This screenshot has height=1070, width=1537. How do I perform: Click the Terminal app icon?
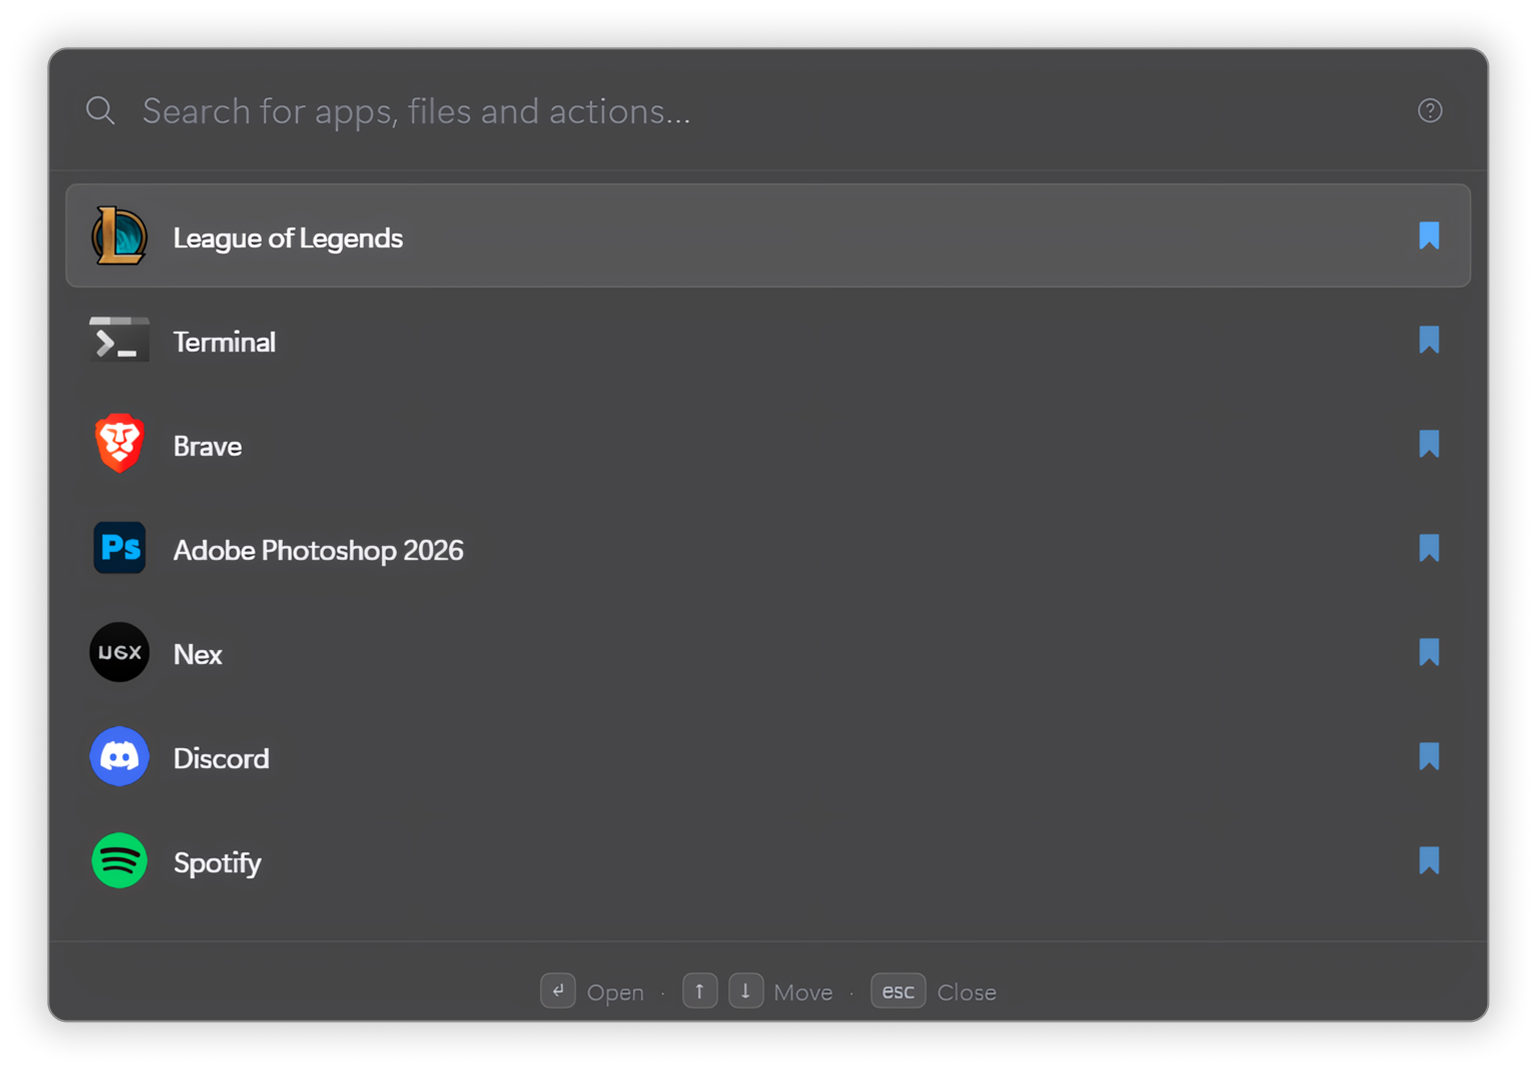pos(119,340)
